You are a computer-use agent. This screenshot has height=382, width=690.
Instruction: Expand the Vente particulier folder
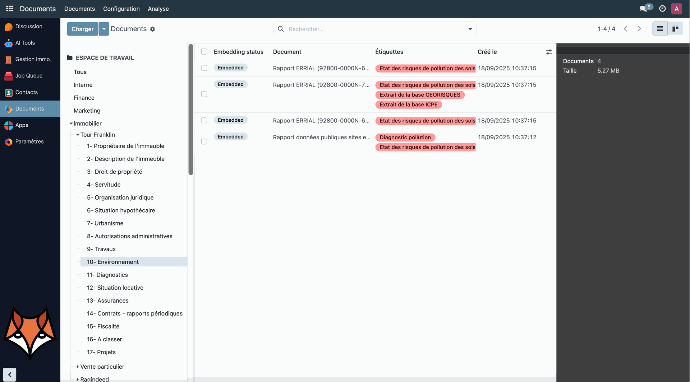pos(78,367)
